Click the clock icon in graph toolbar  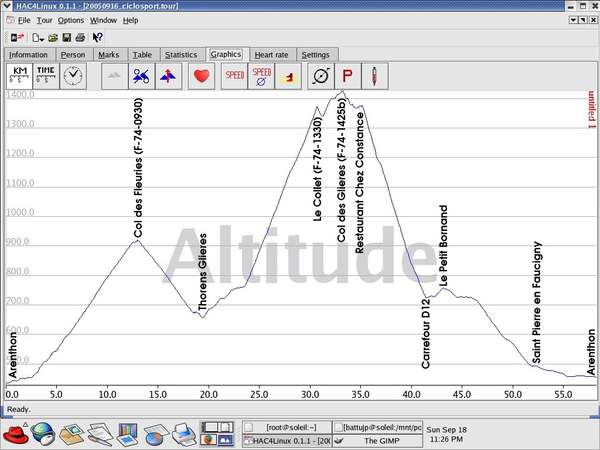coord(73,76)
